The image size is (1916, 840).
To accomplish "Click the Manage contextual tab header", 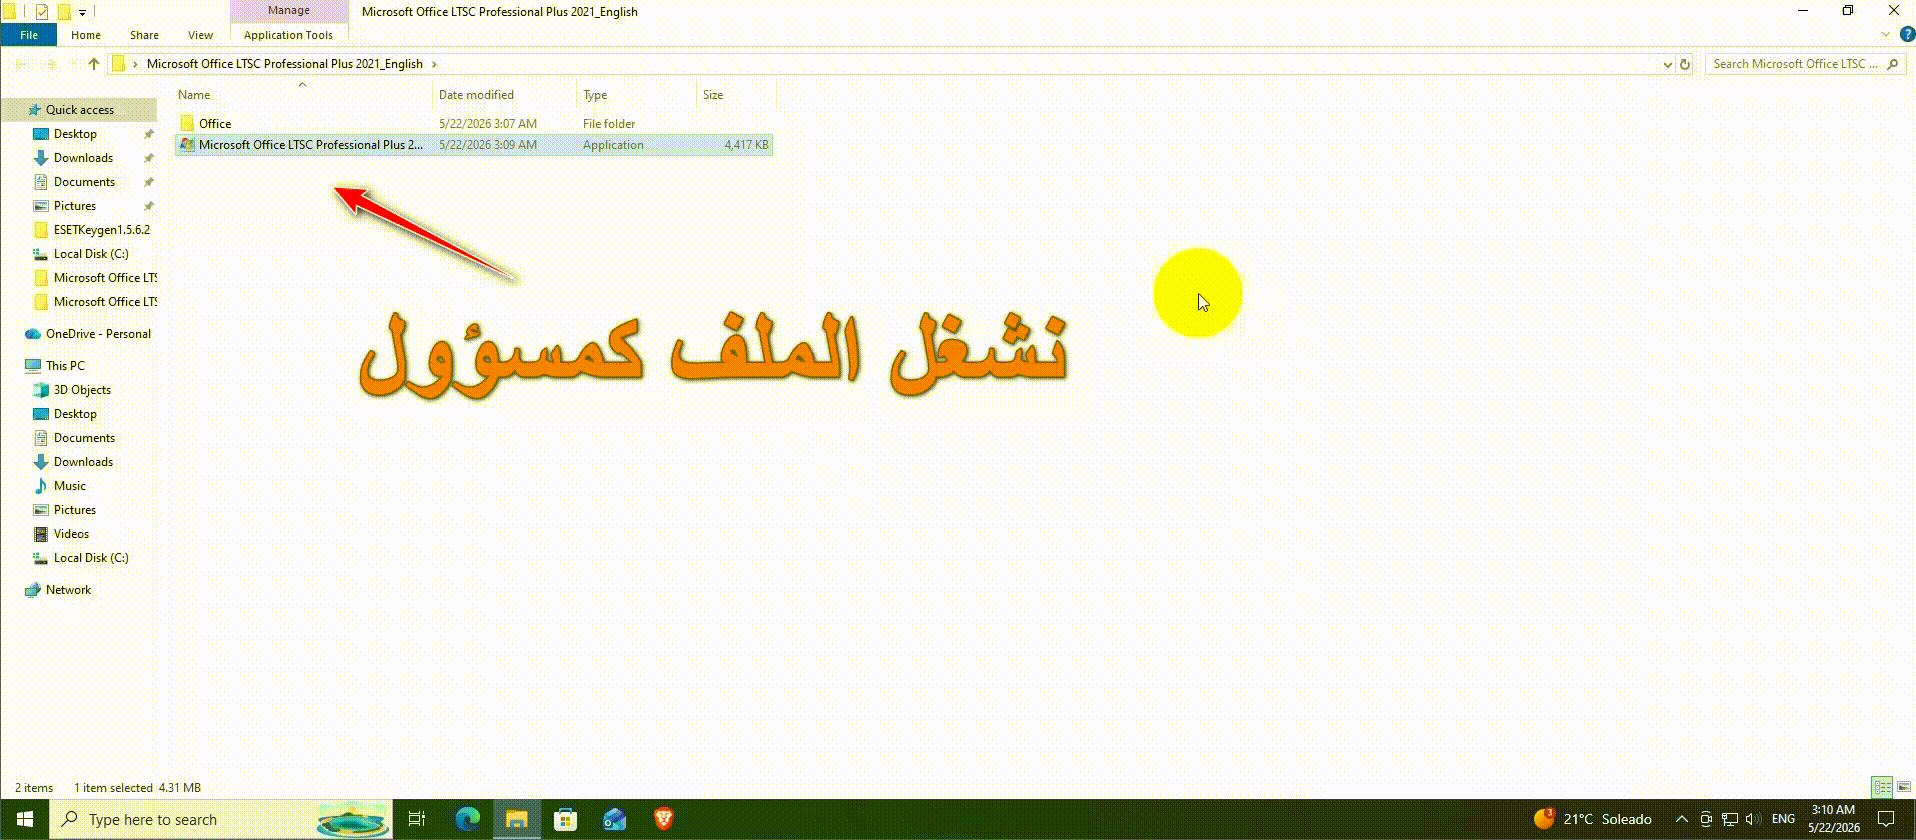I will [x=289, y=10].
